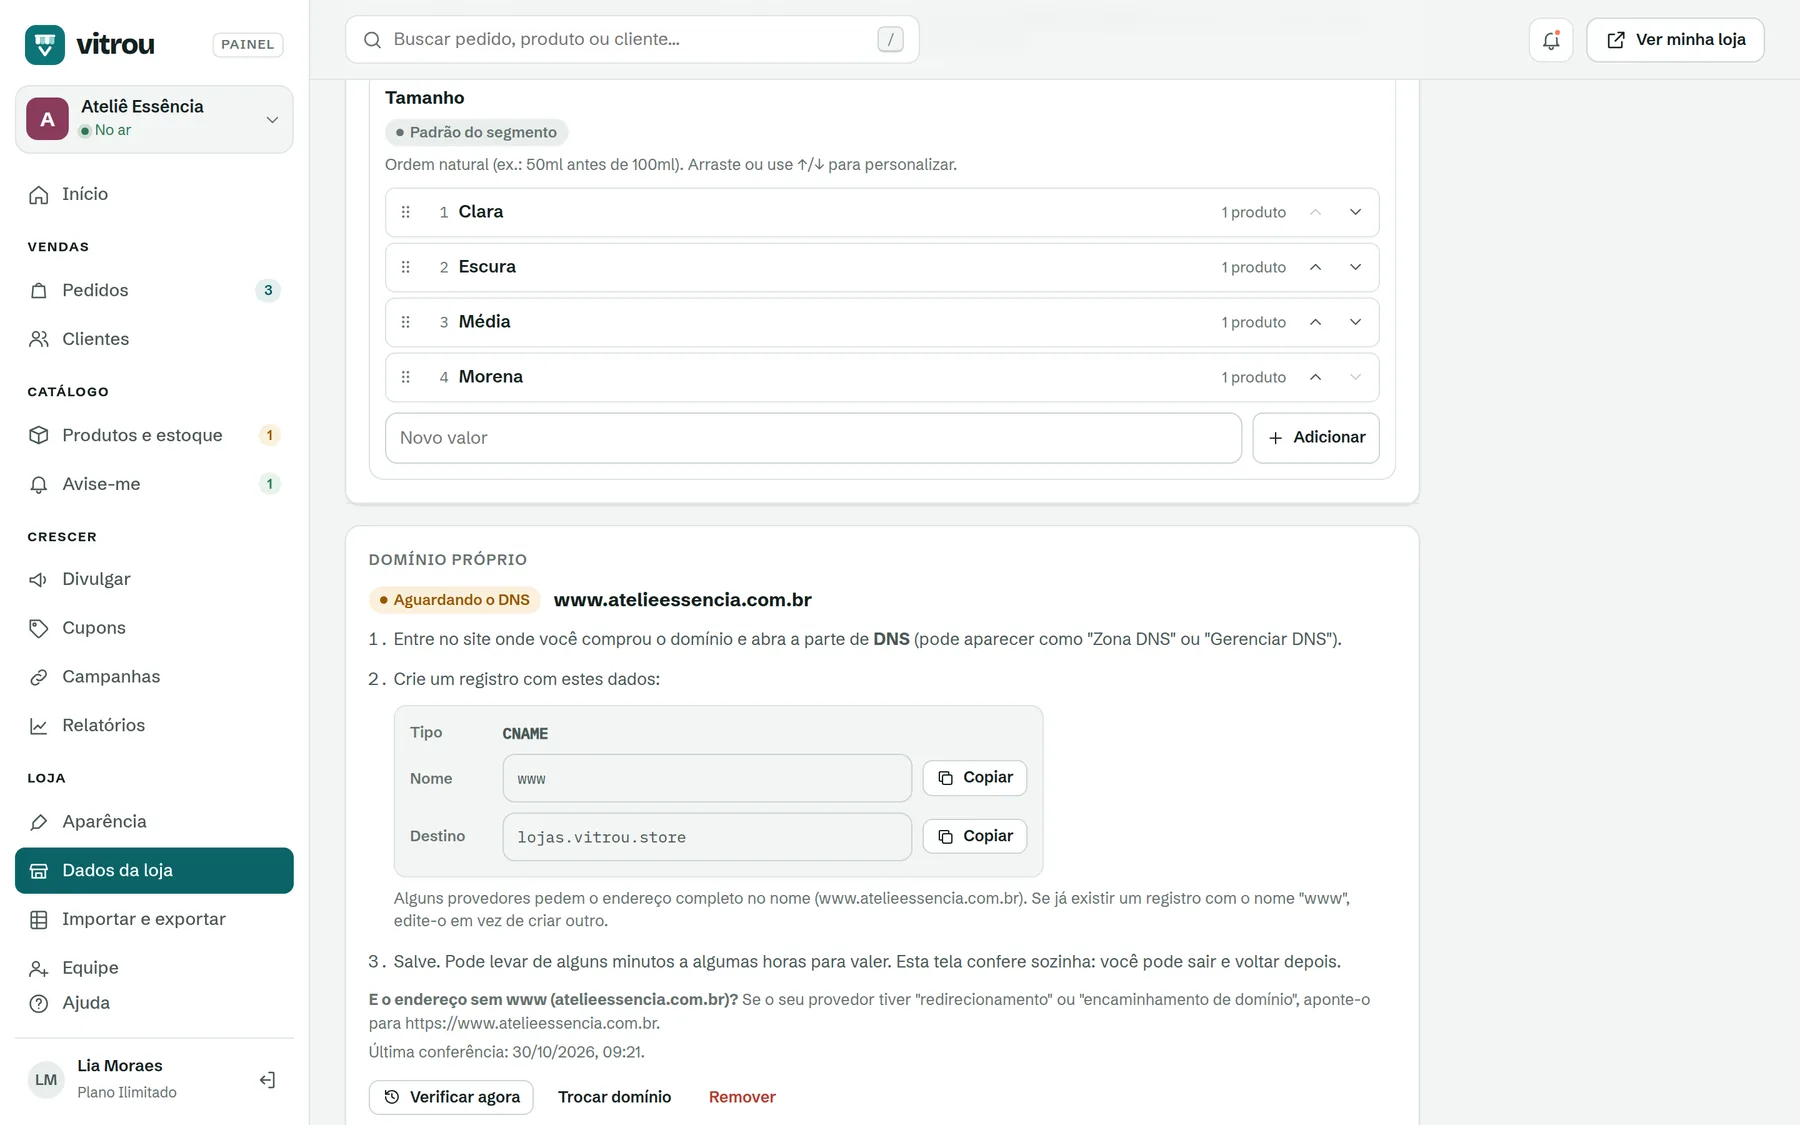Click the search magnifier icon
1800x1125 pixels.
(372, 40)
